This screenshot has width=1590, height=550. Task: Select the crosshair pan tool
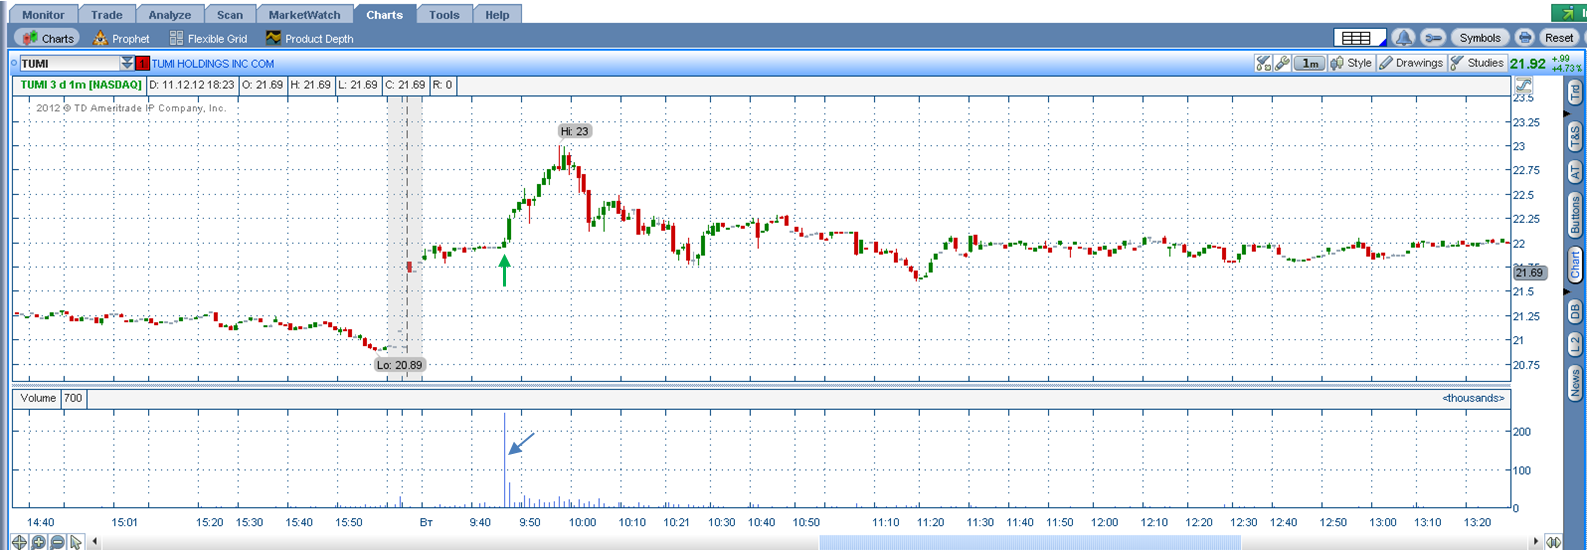18,542
